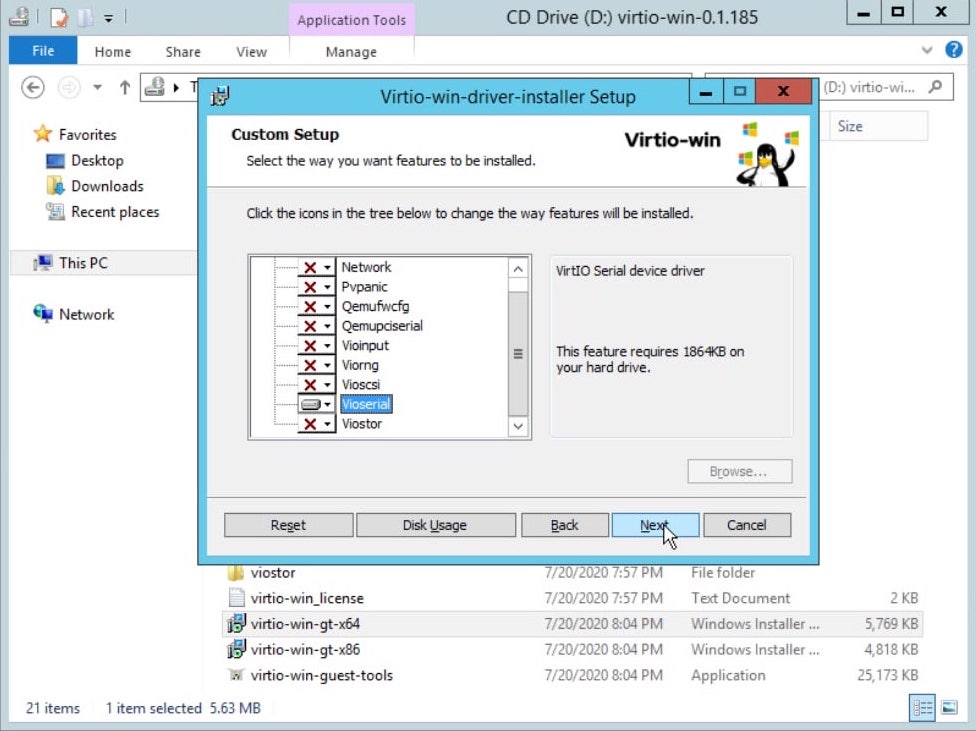Go up one folder level

click(x=125, y=87)
